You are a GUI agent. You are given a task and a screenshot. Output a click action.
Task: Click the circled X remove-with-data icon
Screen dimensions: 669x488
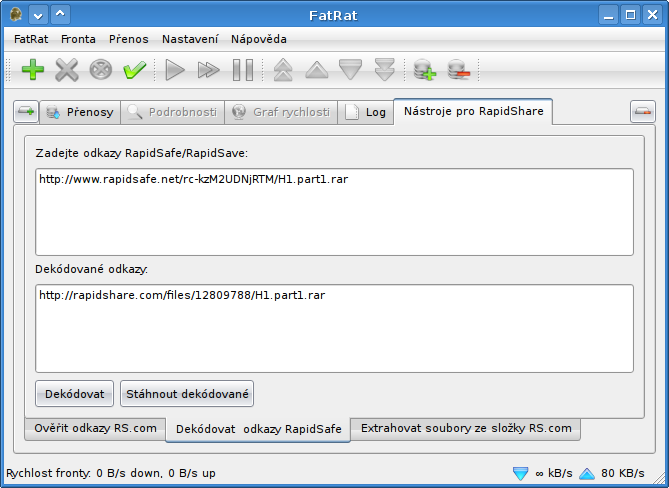coord(101,70)
